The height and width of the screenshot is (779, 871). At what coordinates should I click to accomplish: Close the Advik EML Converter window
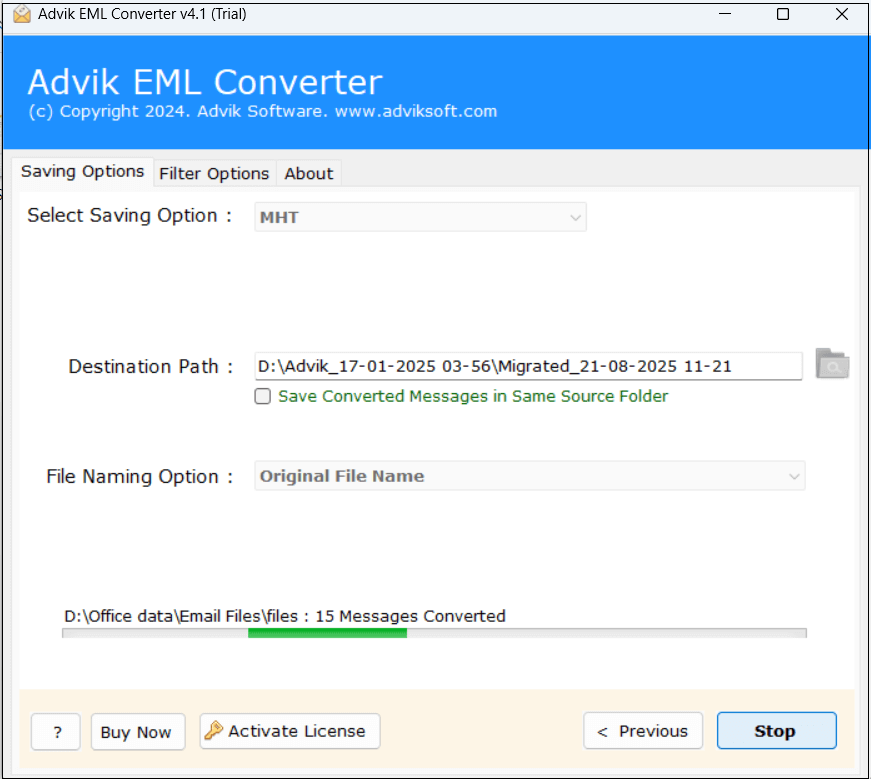(842, 14)
